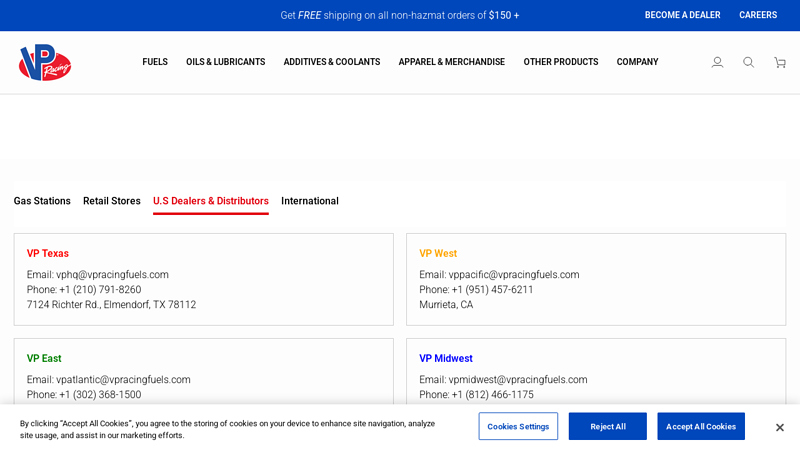Click the Cookies Settings button
This screenshot has height=450, width=800.
point(518,426)
